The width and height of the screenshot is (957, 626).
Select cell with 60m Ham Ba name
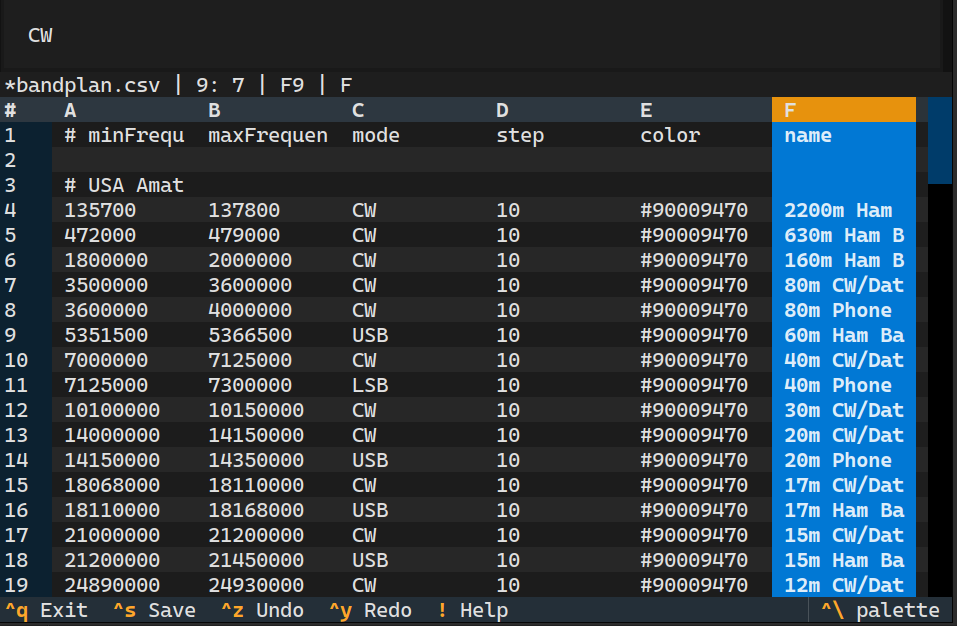(843, 335)
